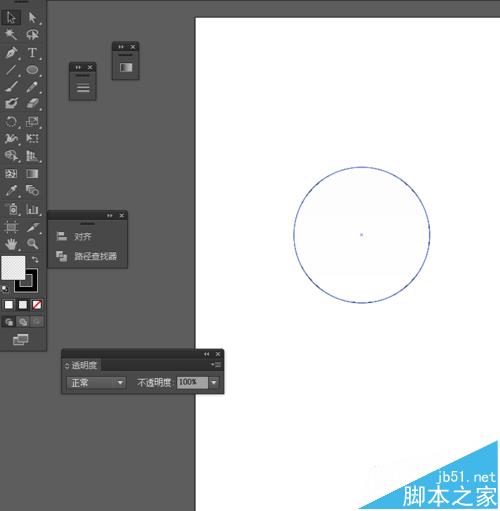
Task: Activate the Type tool
Action: (32, 52)
